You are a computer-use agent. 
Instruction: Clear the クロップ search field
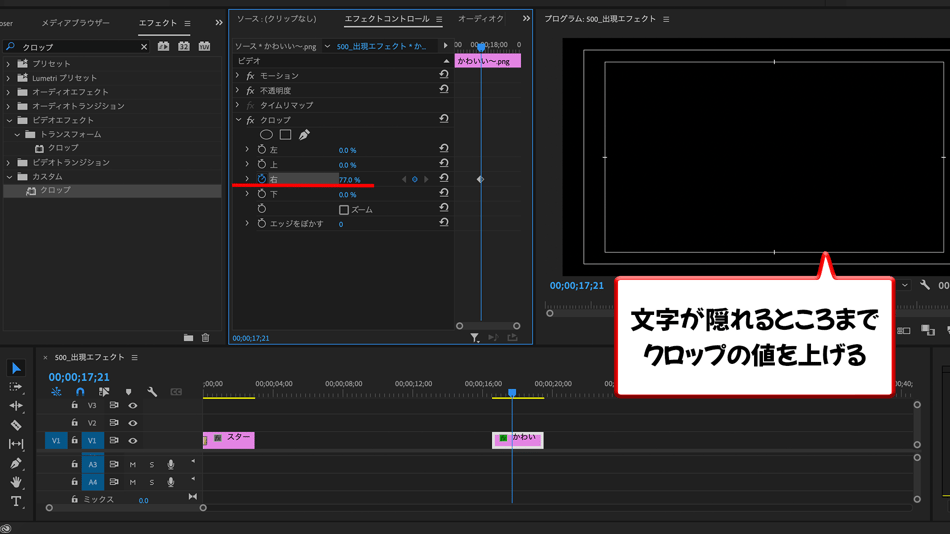pyautogui.click(x=144, y=47)
